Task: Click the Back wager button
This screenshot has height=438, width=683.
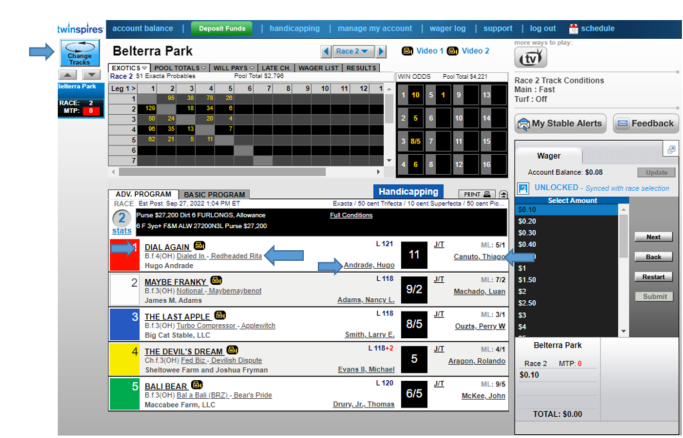Action: pyautogui.click(x=653, y=257)
